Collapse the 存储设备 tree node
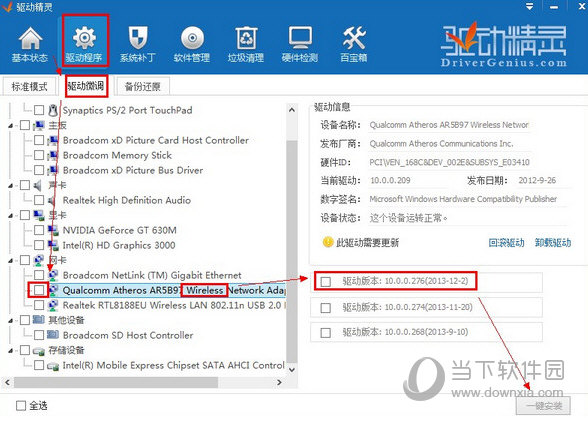This screenshot has height=422, width=588. pyautogui.click(x=11, y=351)
